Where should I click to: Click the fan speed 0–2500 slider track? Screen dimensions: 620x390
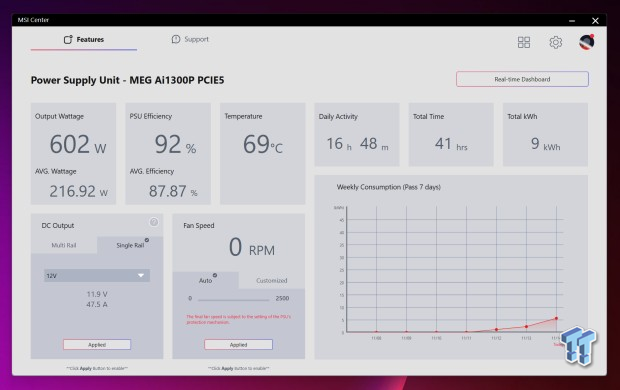(233, 300)
